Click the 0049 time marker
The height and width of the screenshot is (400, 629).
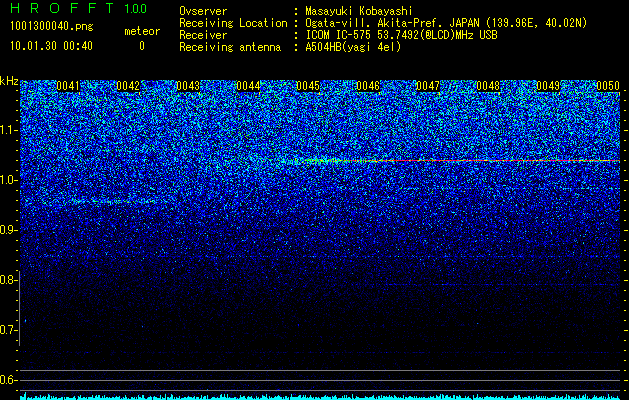[548, 86]
